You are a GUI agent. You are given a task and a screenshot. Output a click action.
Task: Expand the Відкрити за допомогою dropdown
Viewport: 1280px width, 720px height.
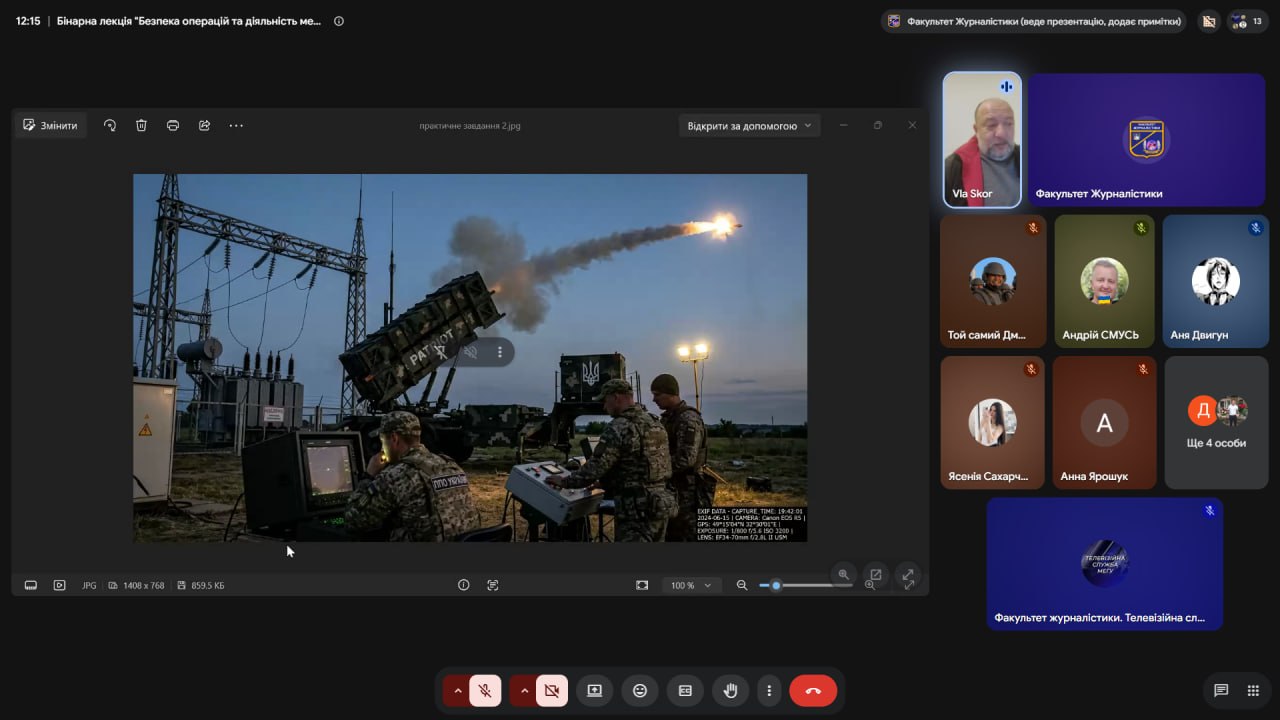750,126
